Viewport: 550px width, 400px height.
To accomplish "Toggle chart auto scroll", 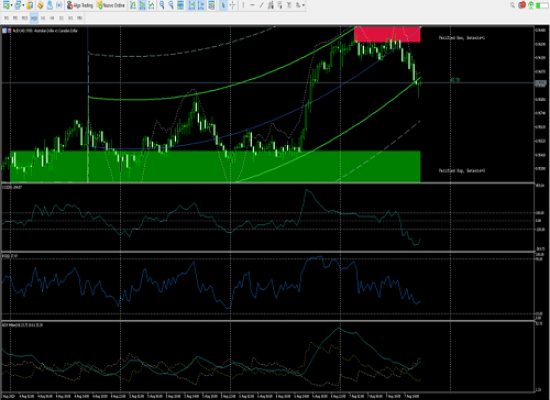I will click(x=192, y=5).
